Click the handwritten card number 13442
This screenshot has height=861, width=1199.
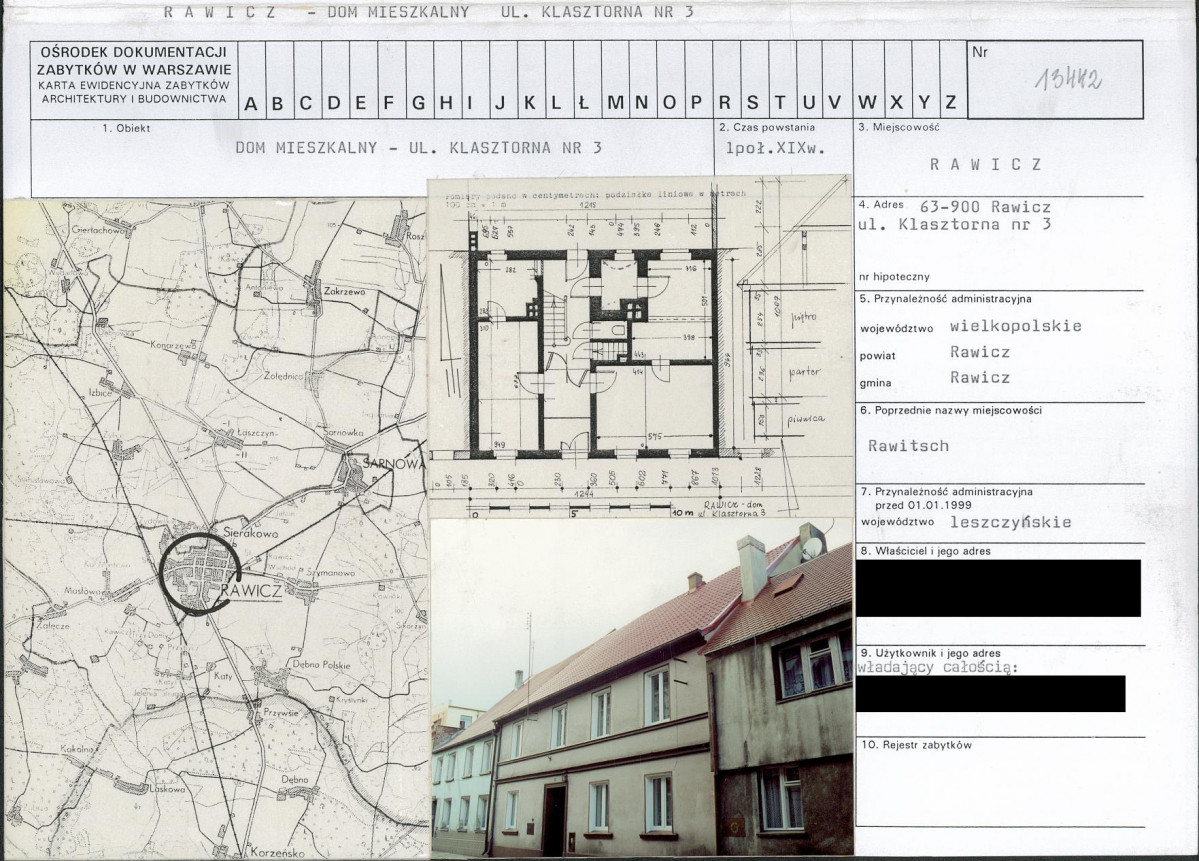click(1069, 77)
